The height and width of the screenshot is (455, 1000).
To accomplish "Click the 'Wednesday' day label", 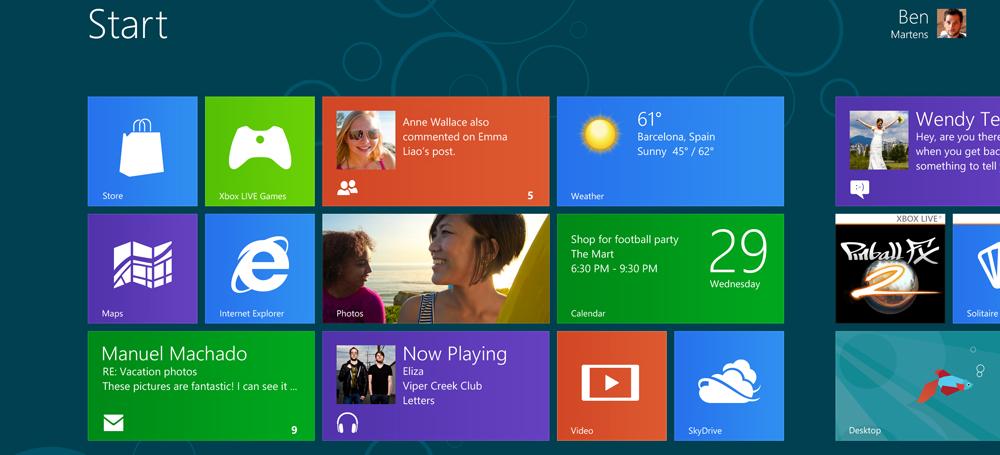I will (x=735, y=284).
